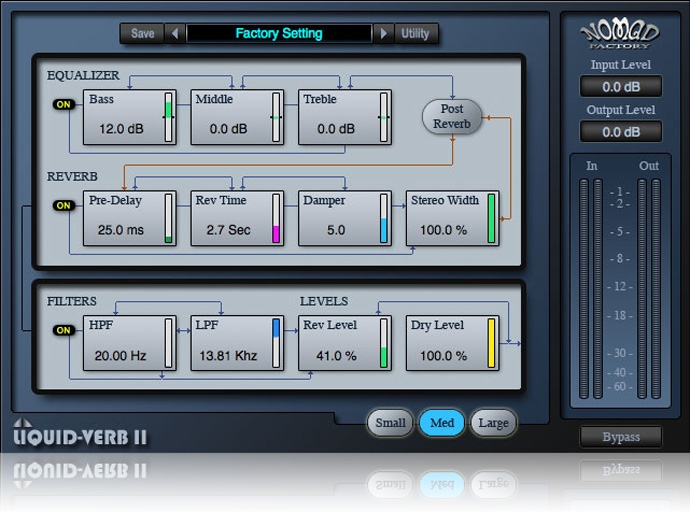Screen dimensions: 690x512
Task: Click the Liquid-Verb II logo
Action: pyautogui.click(x=80, y=433)
